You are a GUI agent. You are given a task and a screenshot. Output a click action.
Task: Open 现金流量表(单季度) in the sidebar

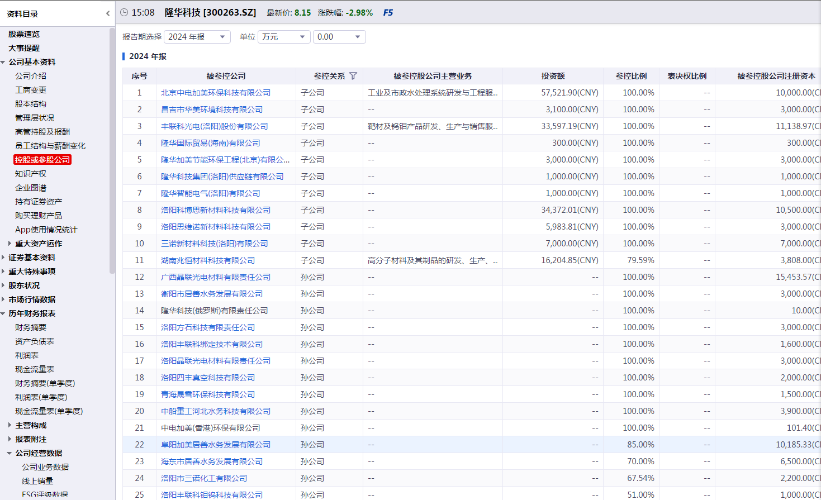pyautogui.click(x=49, y=411)
